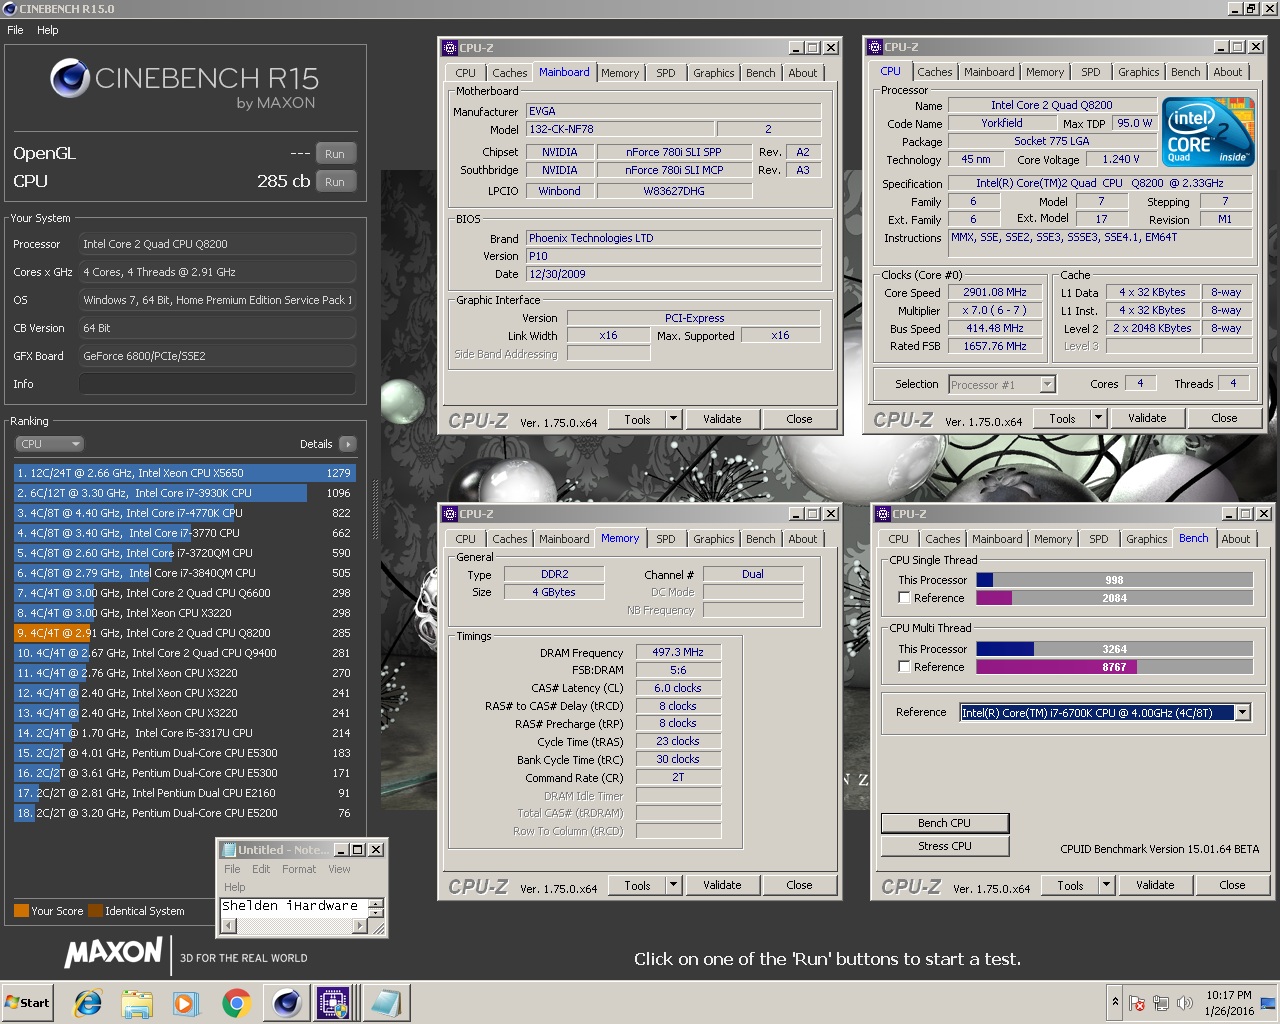Open the Notepad Edit menu
The width and height of the screenshot is (1280, 1024).
click(261, 869)
